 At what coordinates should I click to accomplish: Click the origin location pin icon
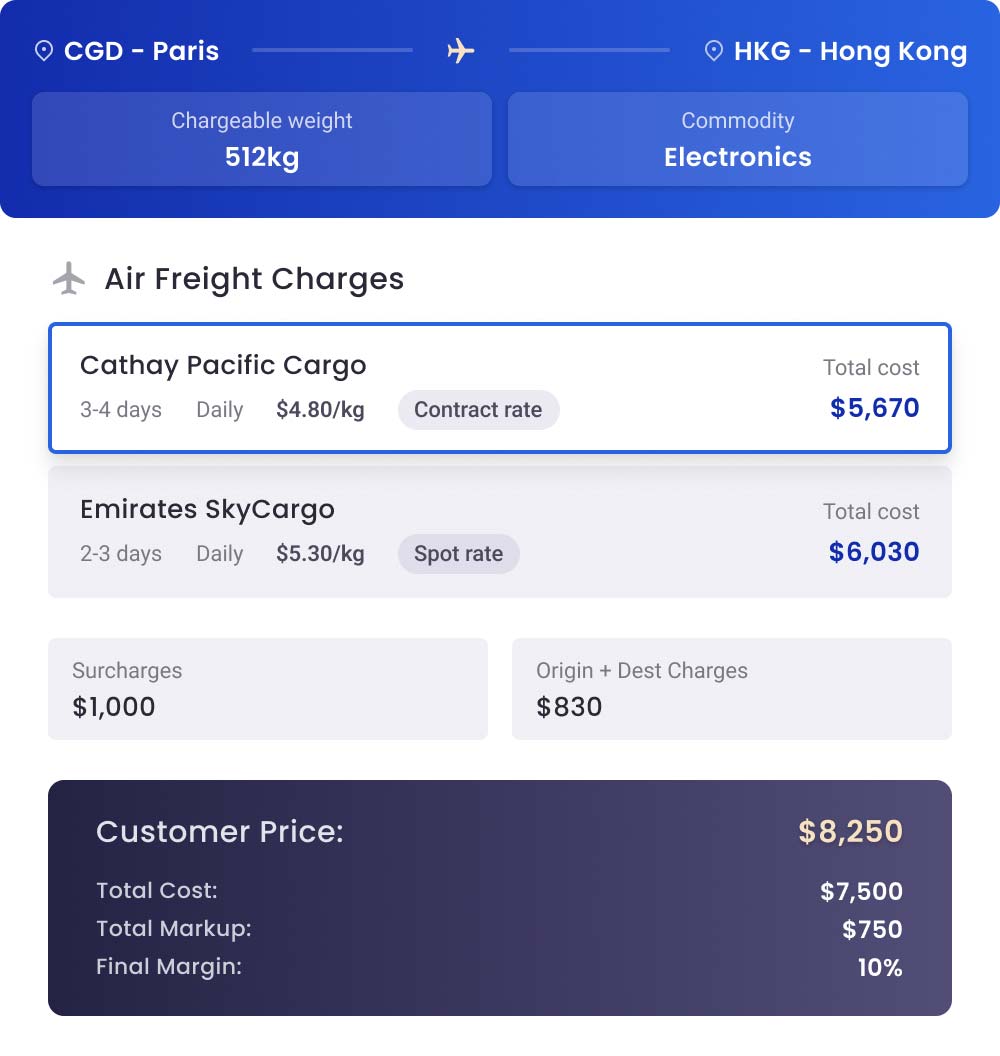point(44,51)
